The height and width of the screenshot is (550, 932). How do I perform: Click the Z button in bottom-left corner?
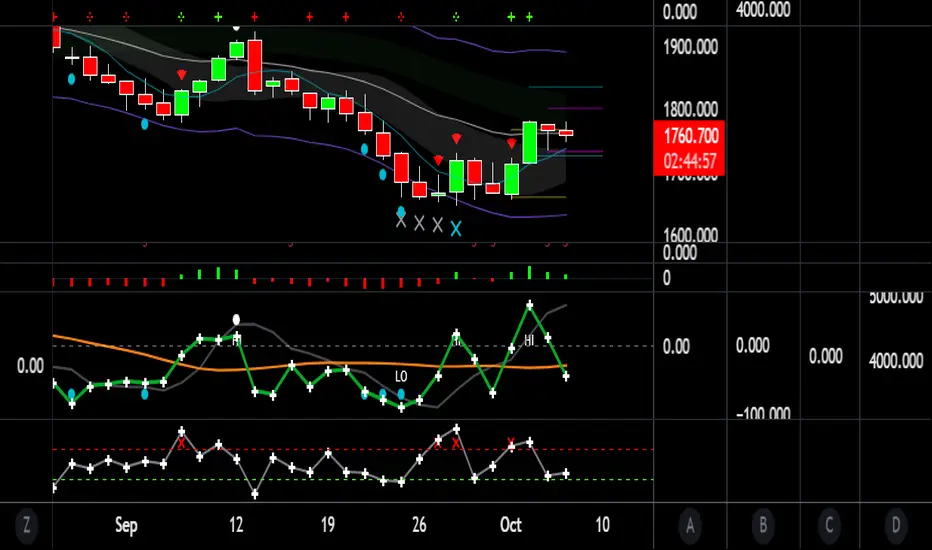pyautogui.click(x=26, y=524)
